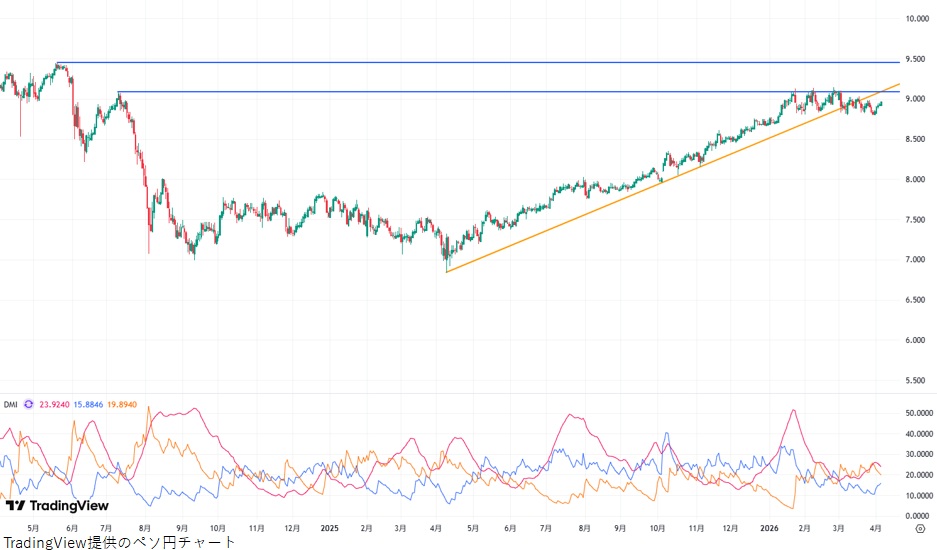Click the 7.000 price axis label
The width and height of the screenshot is (937, 550).
pos(917,260)
